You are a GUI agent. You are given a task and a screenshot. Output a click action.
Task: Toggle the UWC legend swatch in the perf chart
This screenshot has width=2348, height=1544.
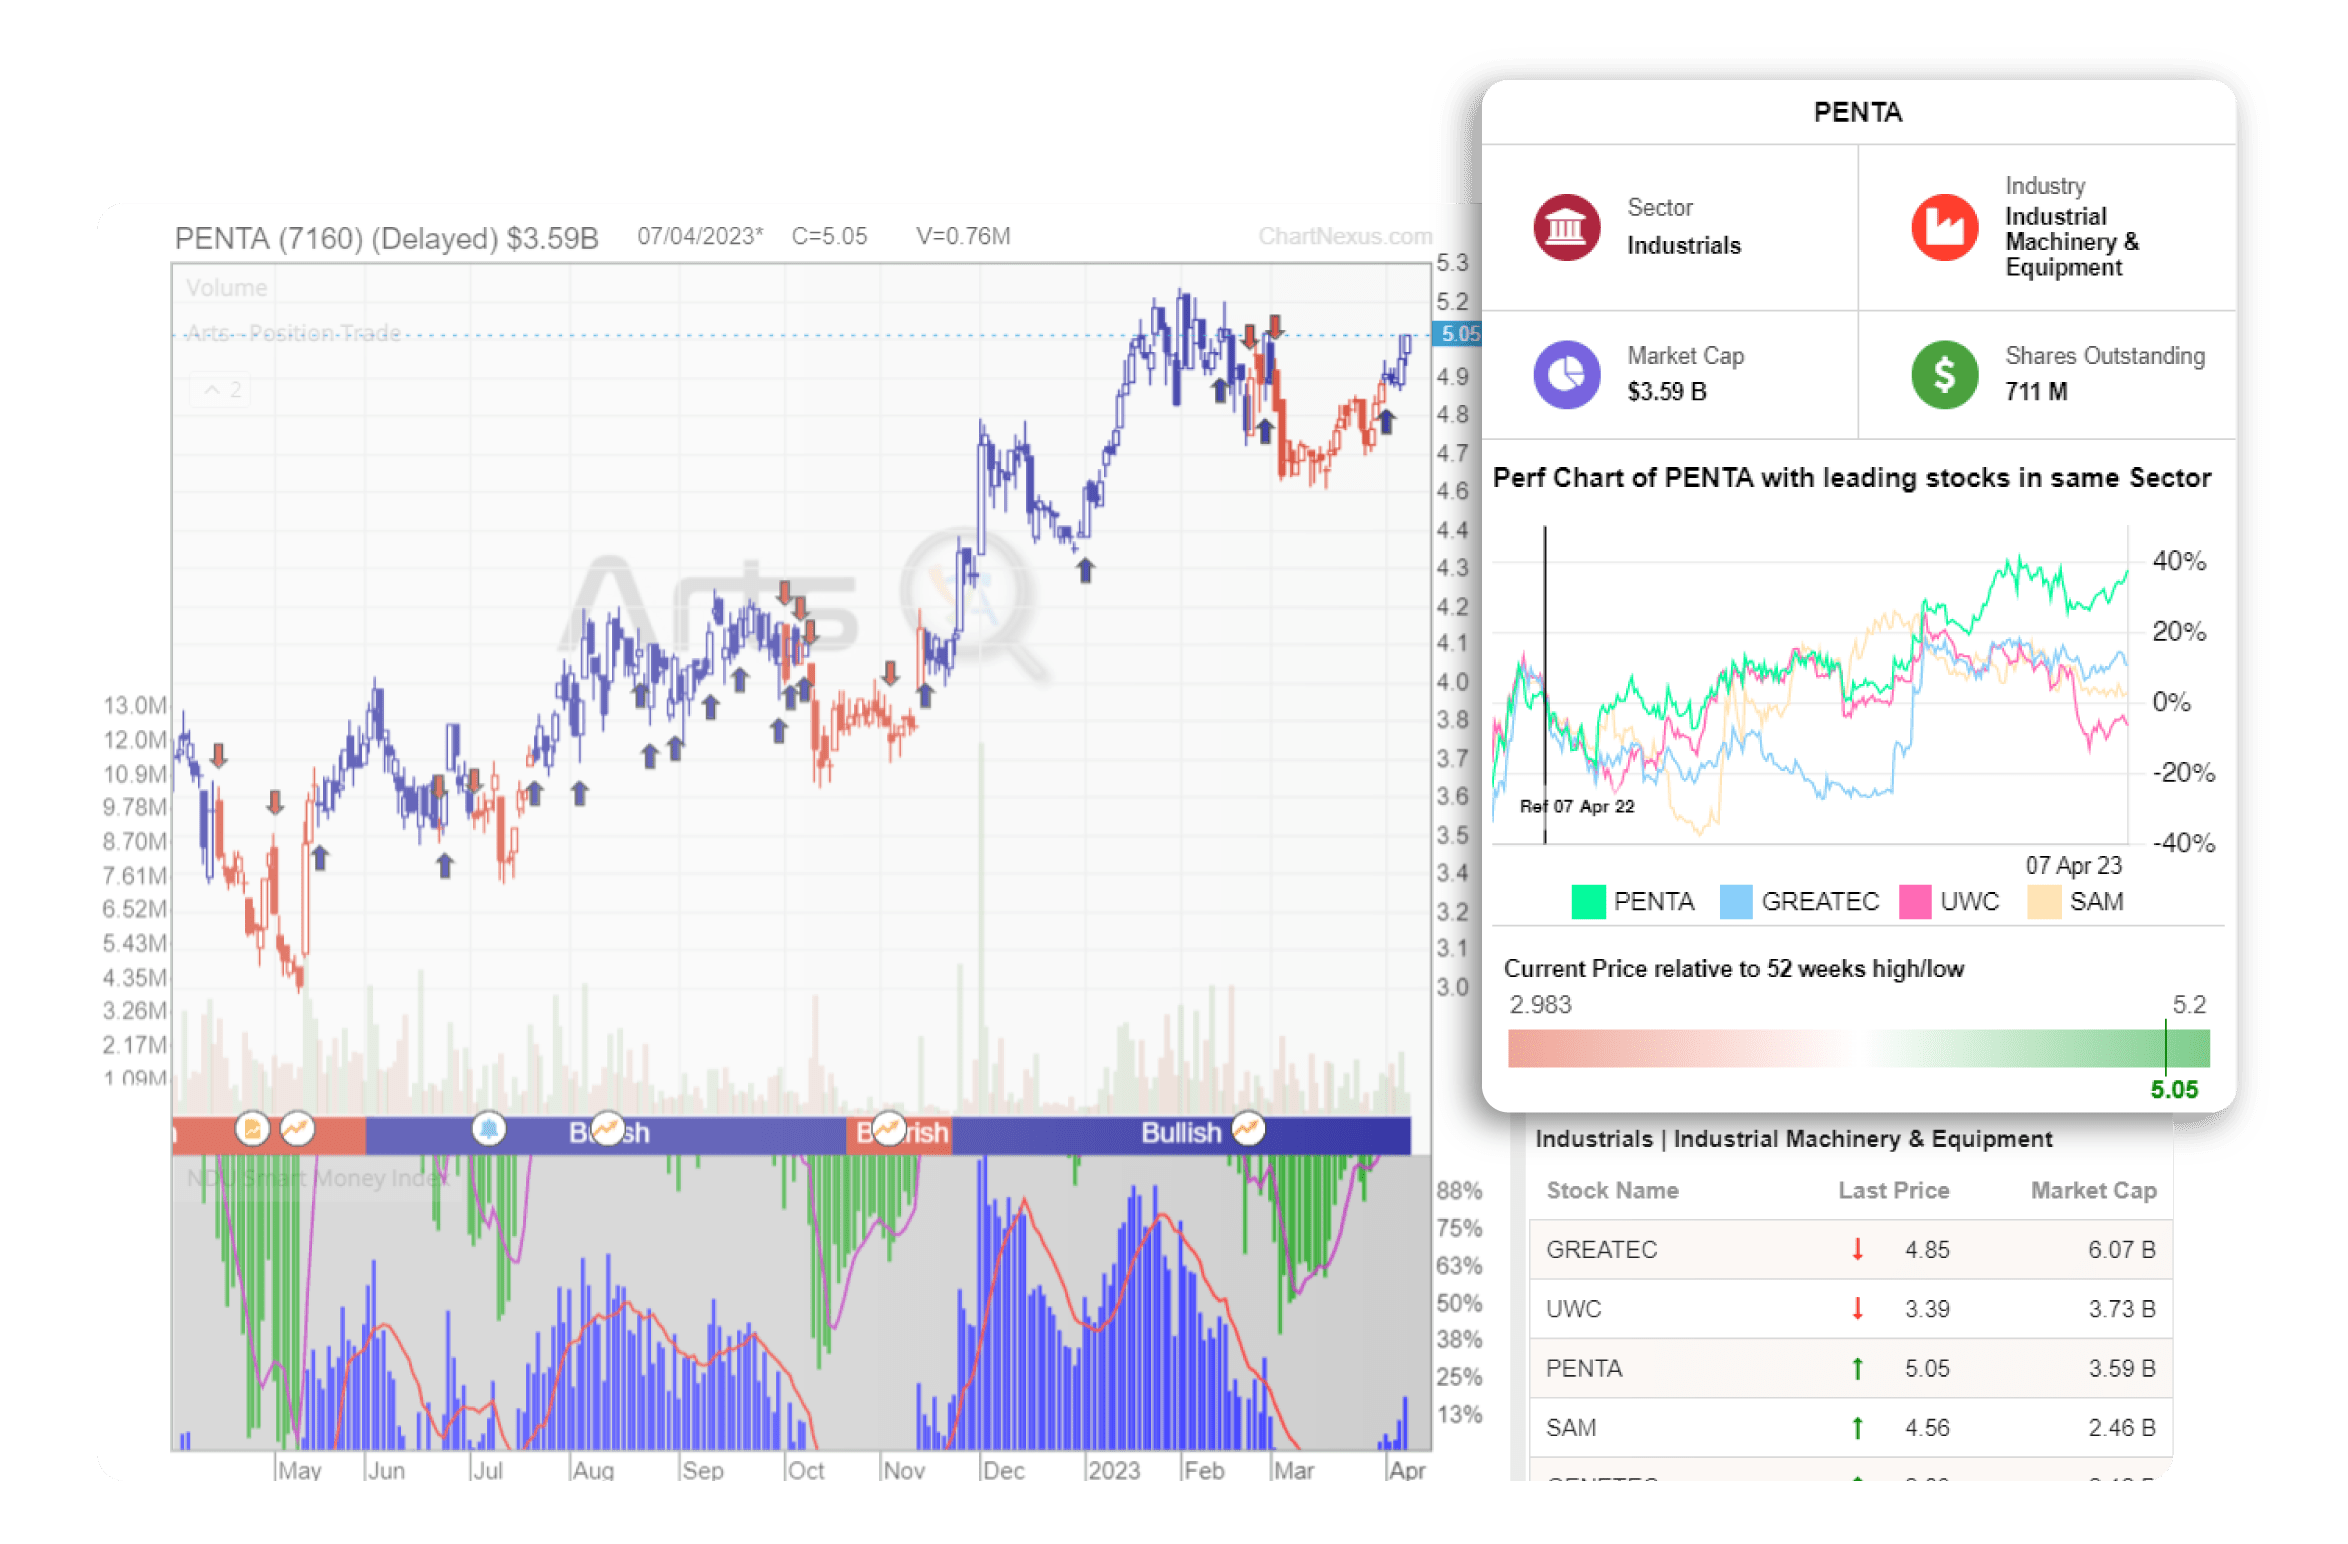pos(1914,901)
